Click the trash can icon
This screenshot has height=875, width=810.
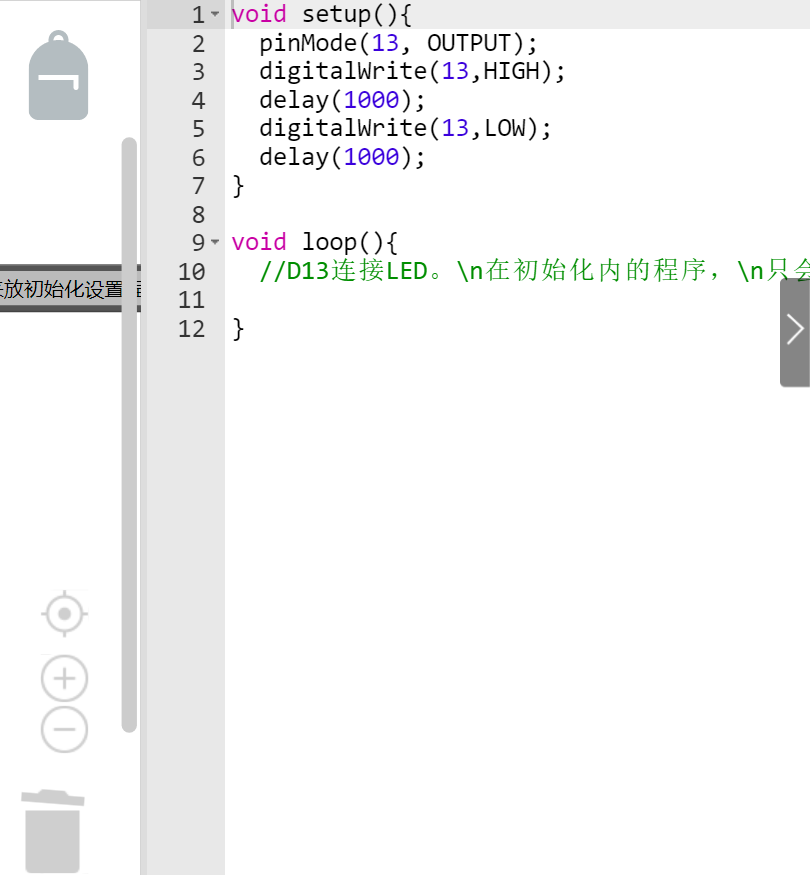click(53, 831)
